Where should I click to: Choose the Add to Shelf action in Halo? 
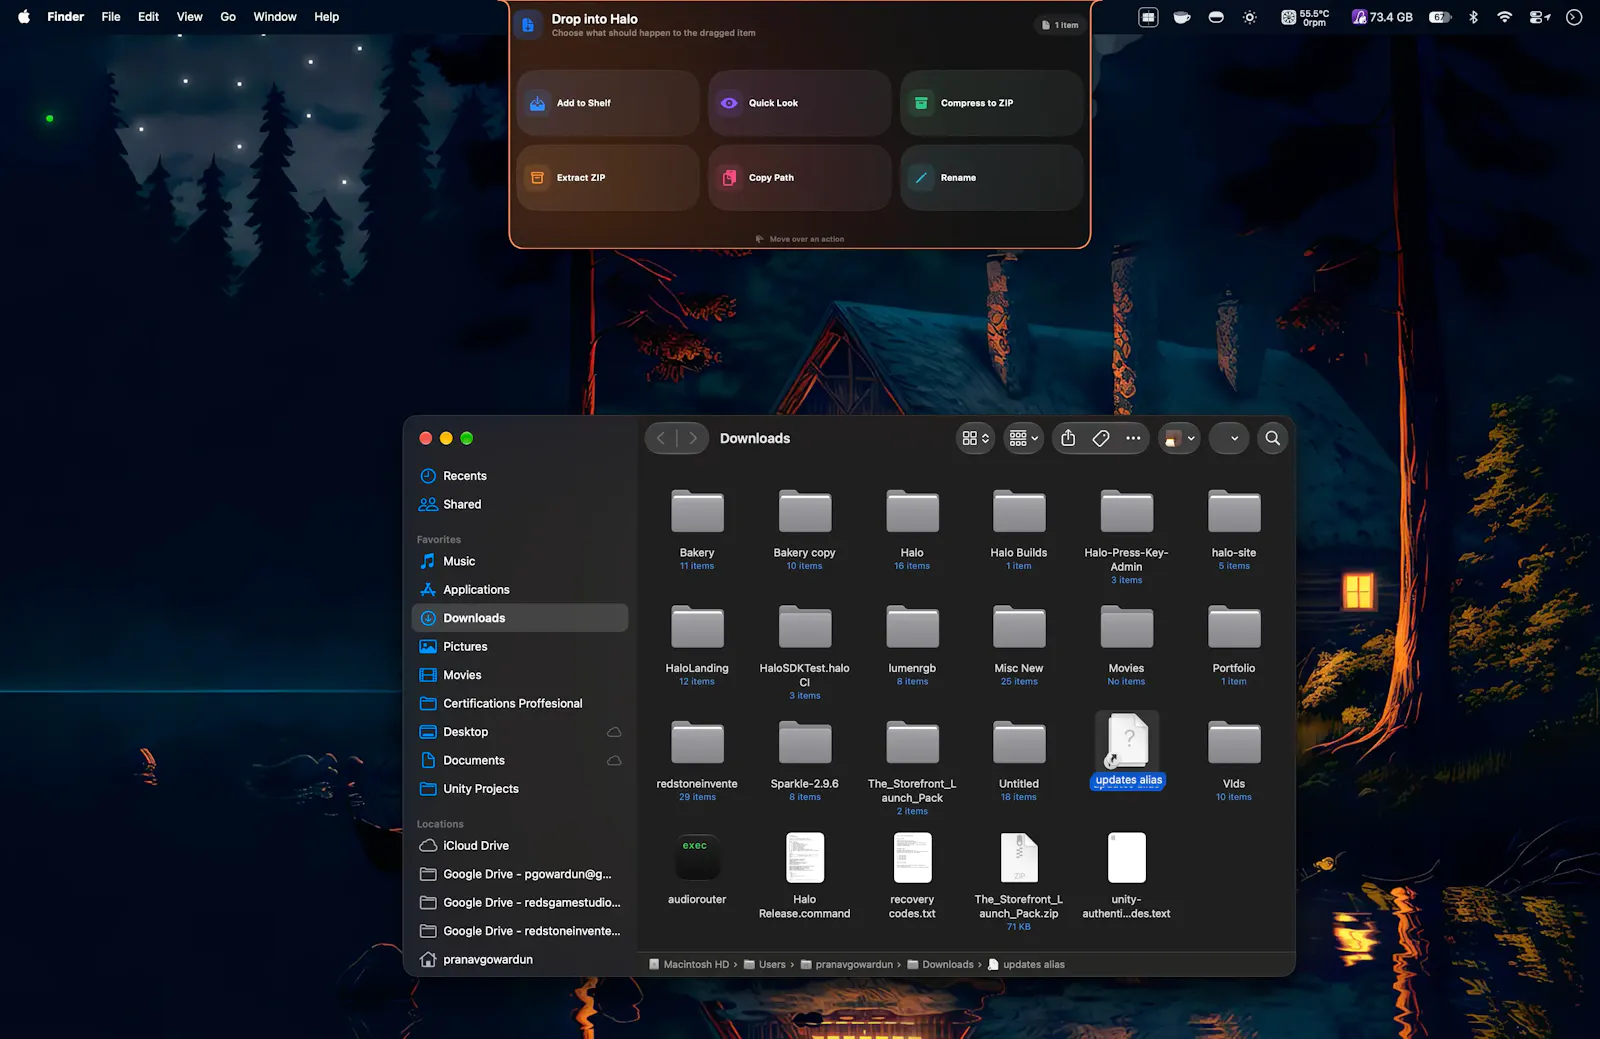608,103
